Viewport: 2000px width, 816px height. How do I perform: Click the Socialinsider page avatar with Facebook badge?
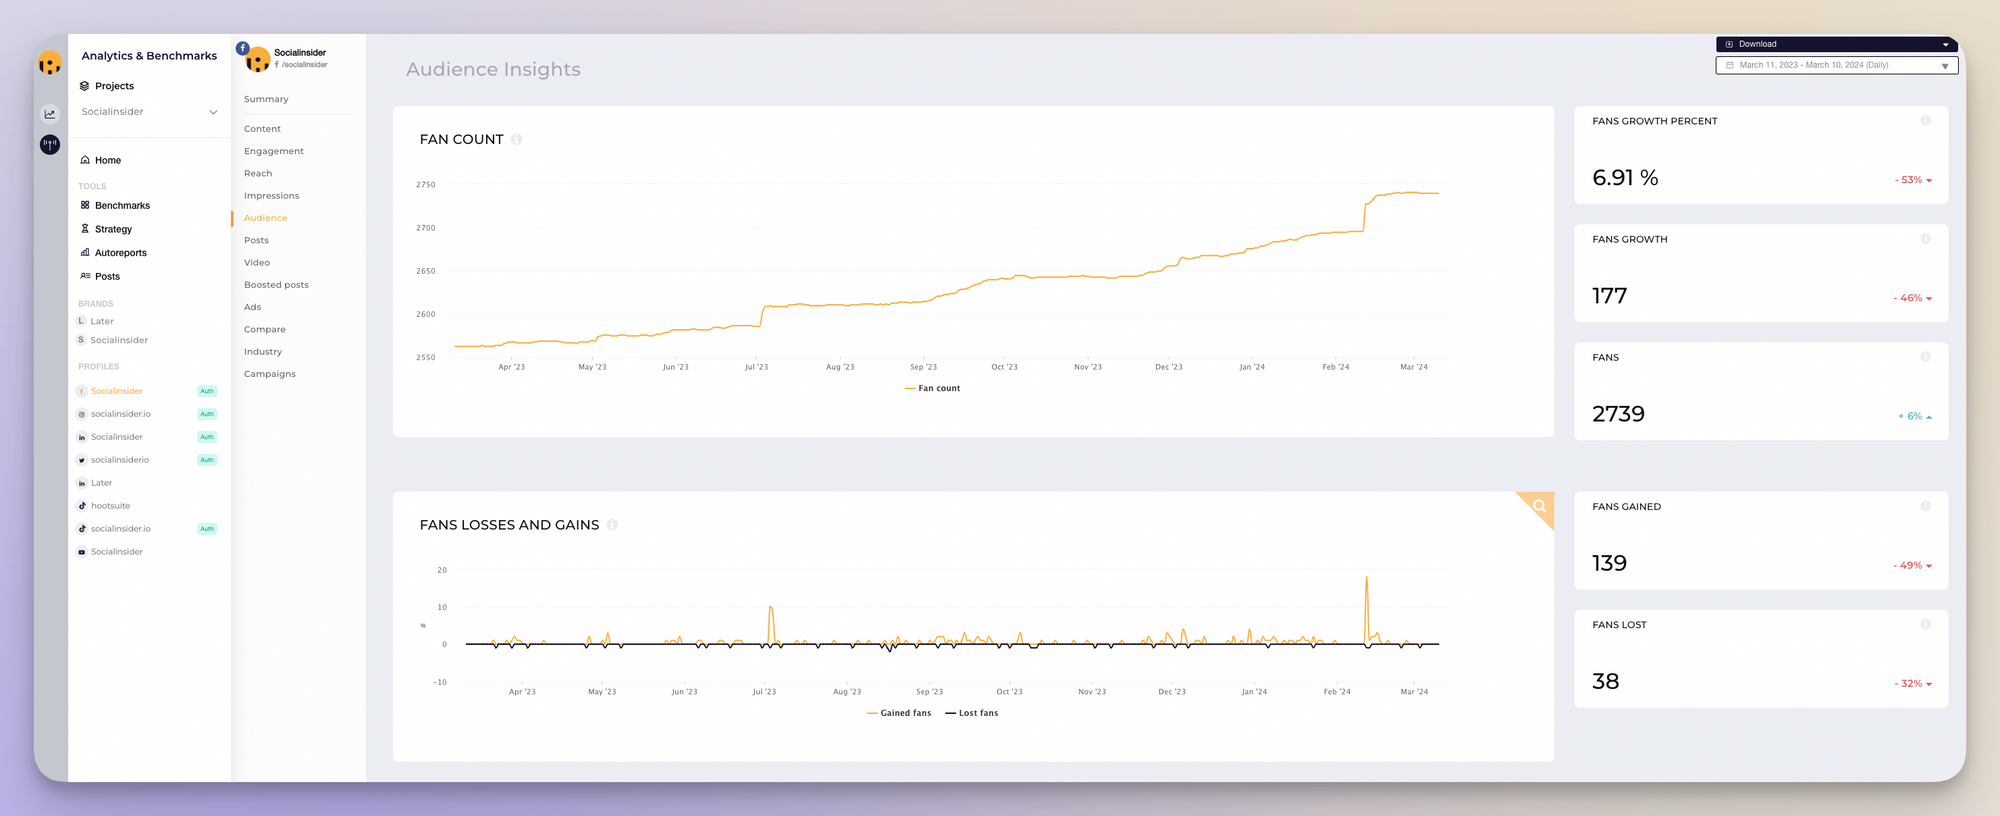pos(255,58)
